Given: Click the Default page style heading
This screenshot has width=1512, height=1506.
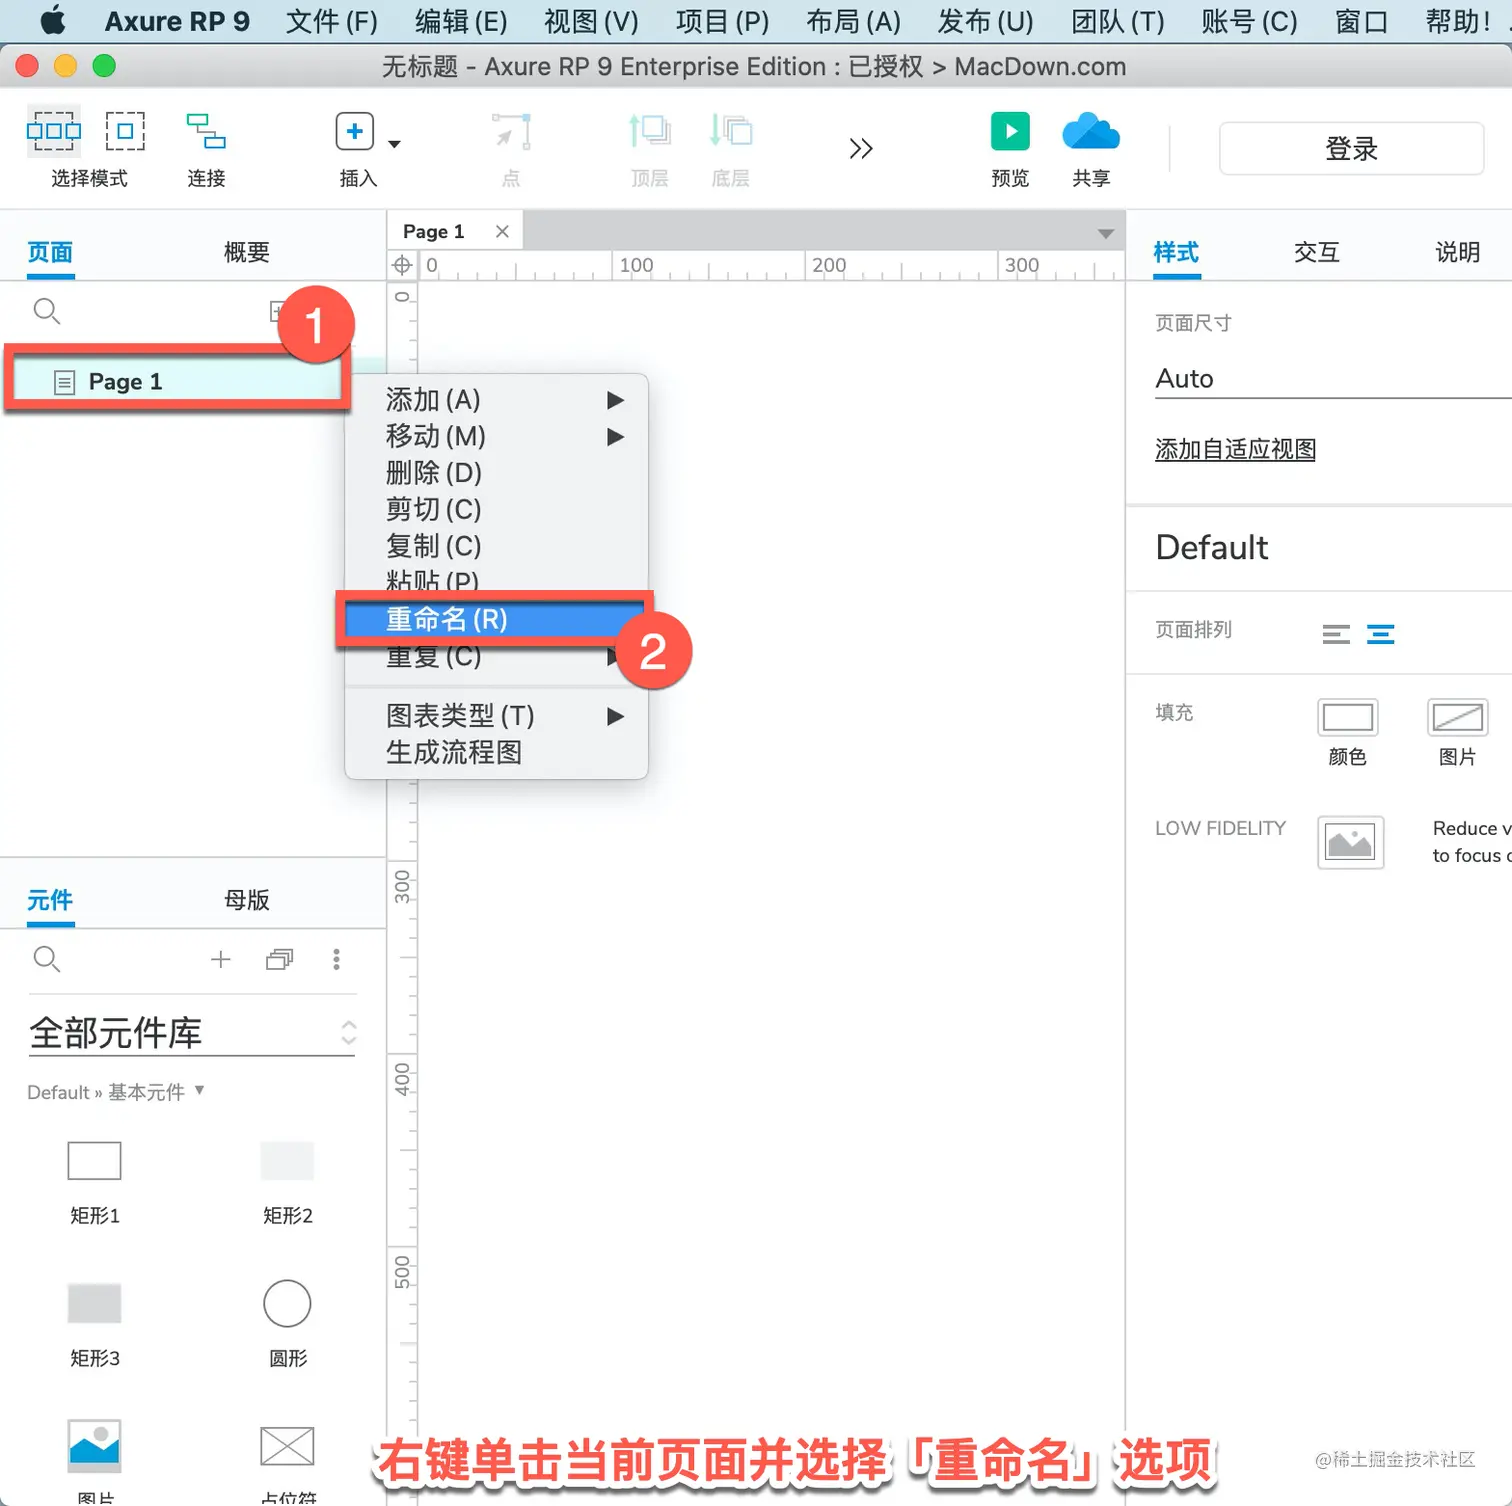Looking at the screenshot, I should pos(1212,547).
